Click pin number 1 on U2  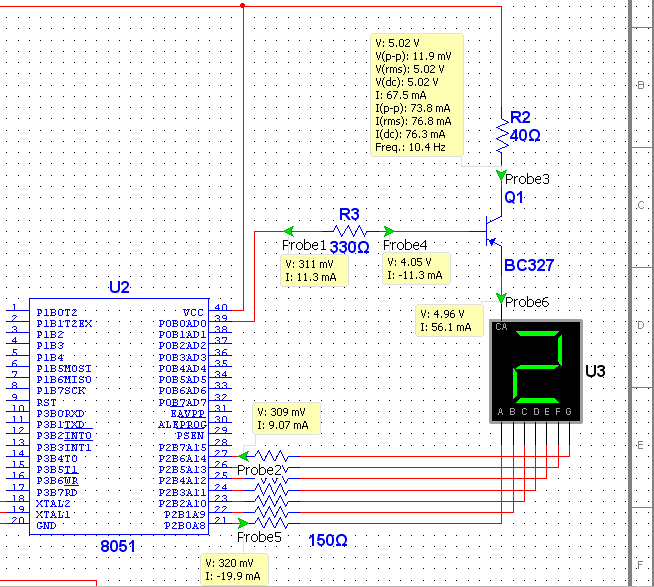(14, 307)
